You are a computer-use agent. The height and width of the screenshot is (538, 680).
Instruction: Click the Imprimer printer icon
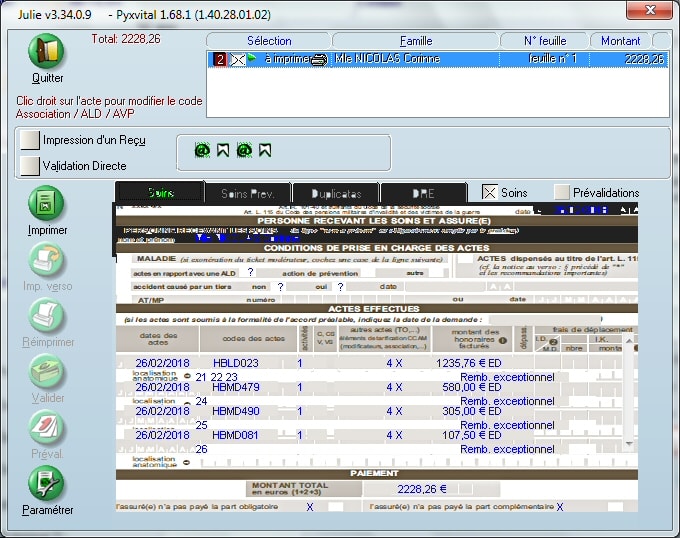click(47, 204)
